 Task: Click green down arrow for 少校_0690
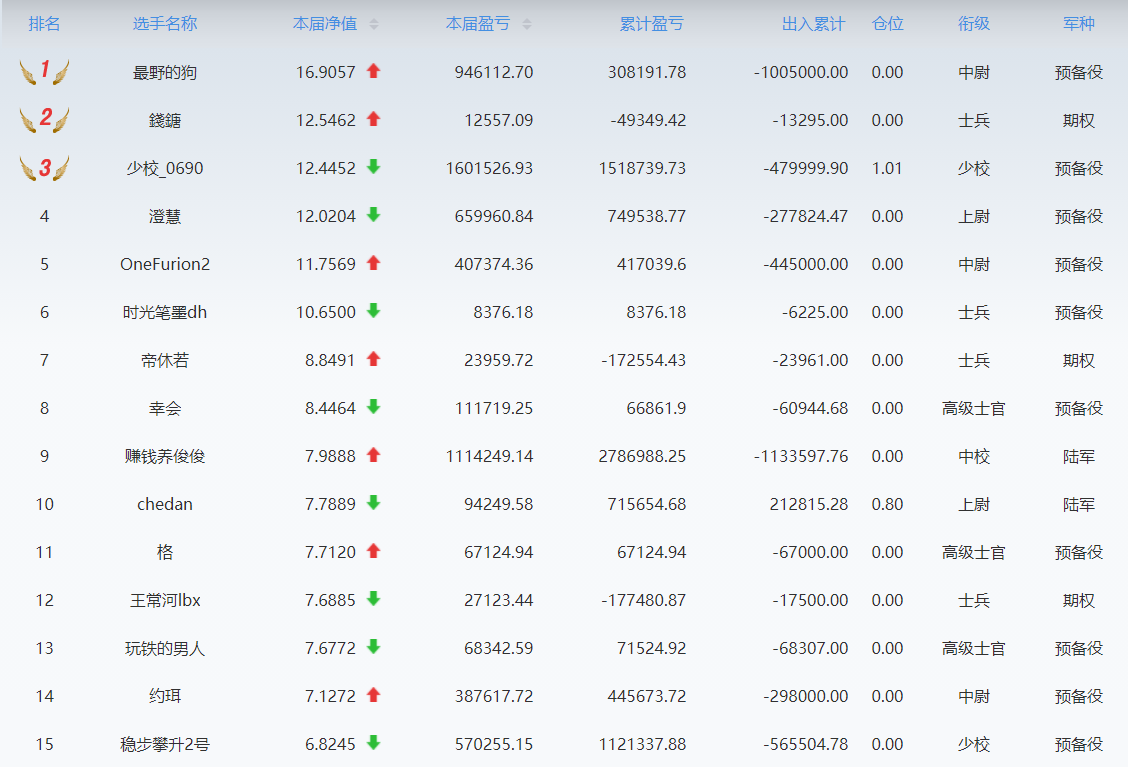click(373, 167)
